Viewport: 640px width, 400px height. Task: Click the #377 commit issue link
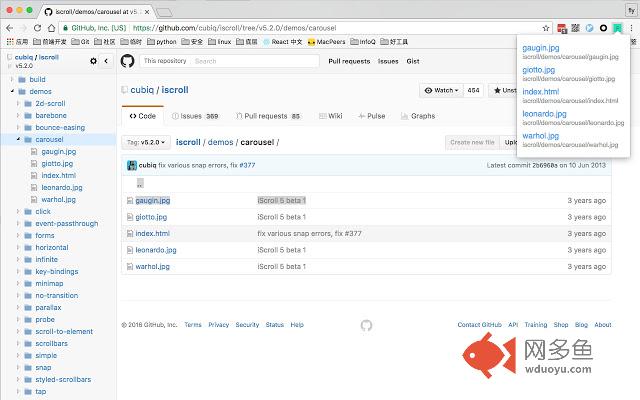[247, 165]
